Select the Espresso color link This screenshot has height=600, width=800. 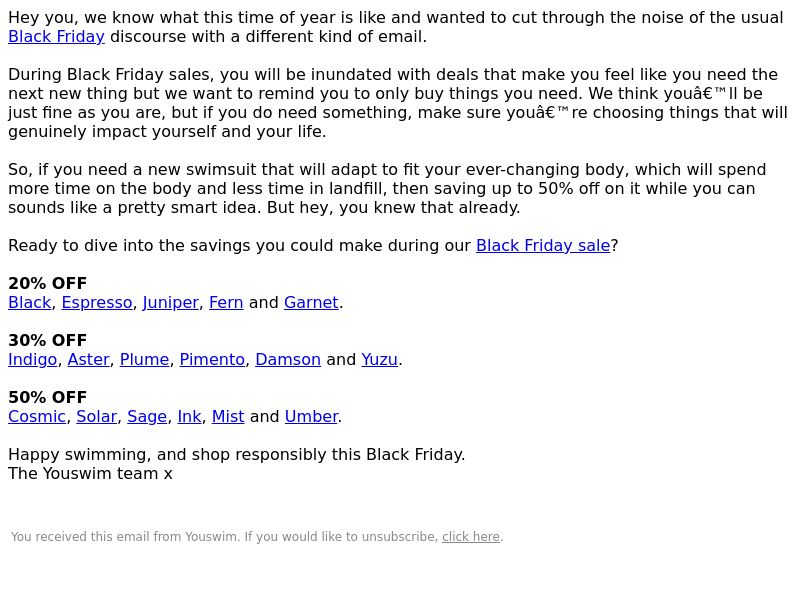(x=97, y=303)
